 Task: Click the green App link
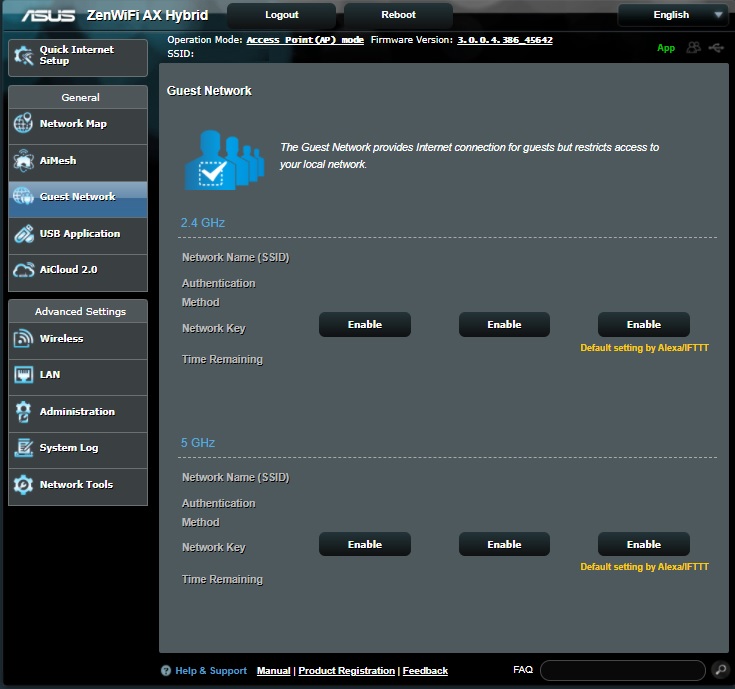[666, 48]
